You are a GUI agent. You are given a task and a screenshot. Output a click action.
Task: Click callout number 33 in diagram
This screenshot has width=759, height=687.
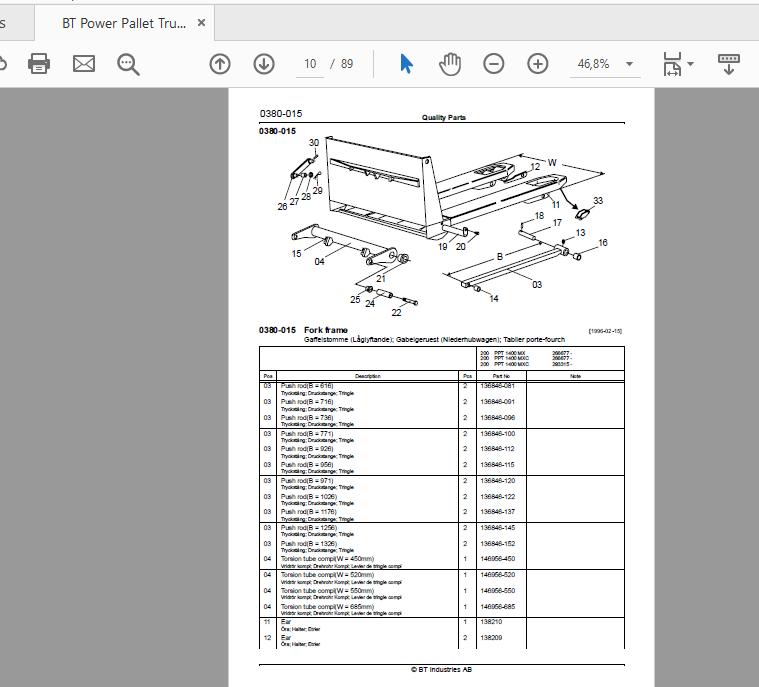click(598, 200)
